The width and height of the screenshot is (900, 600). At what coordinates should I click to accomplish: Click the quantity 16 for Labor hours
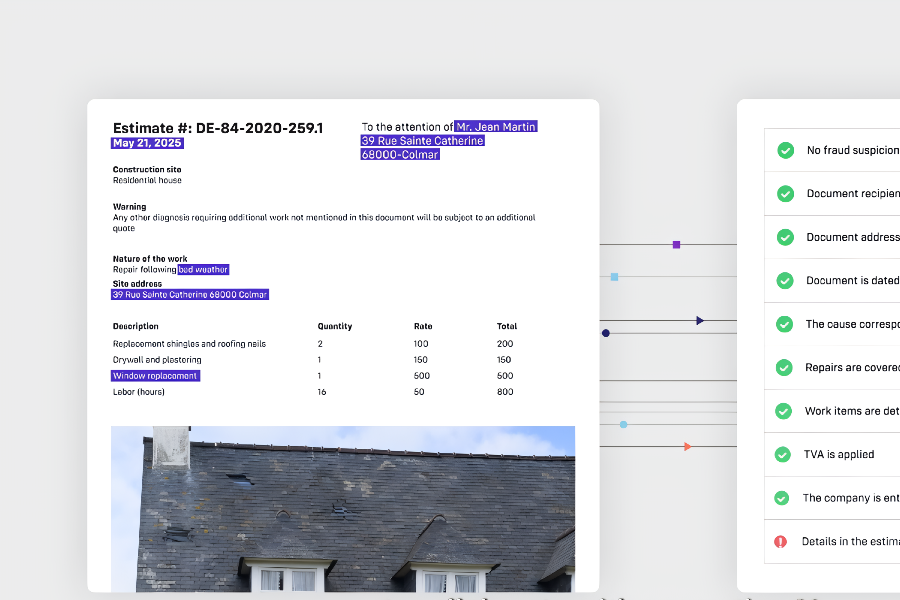tap(321, 392)
